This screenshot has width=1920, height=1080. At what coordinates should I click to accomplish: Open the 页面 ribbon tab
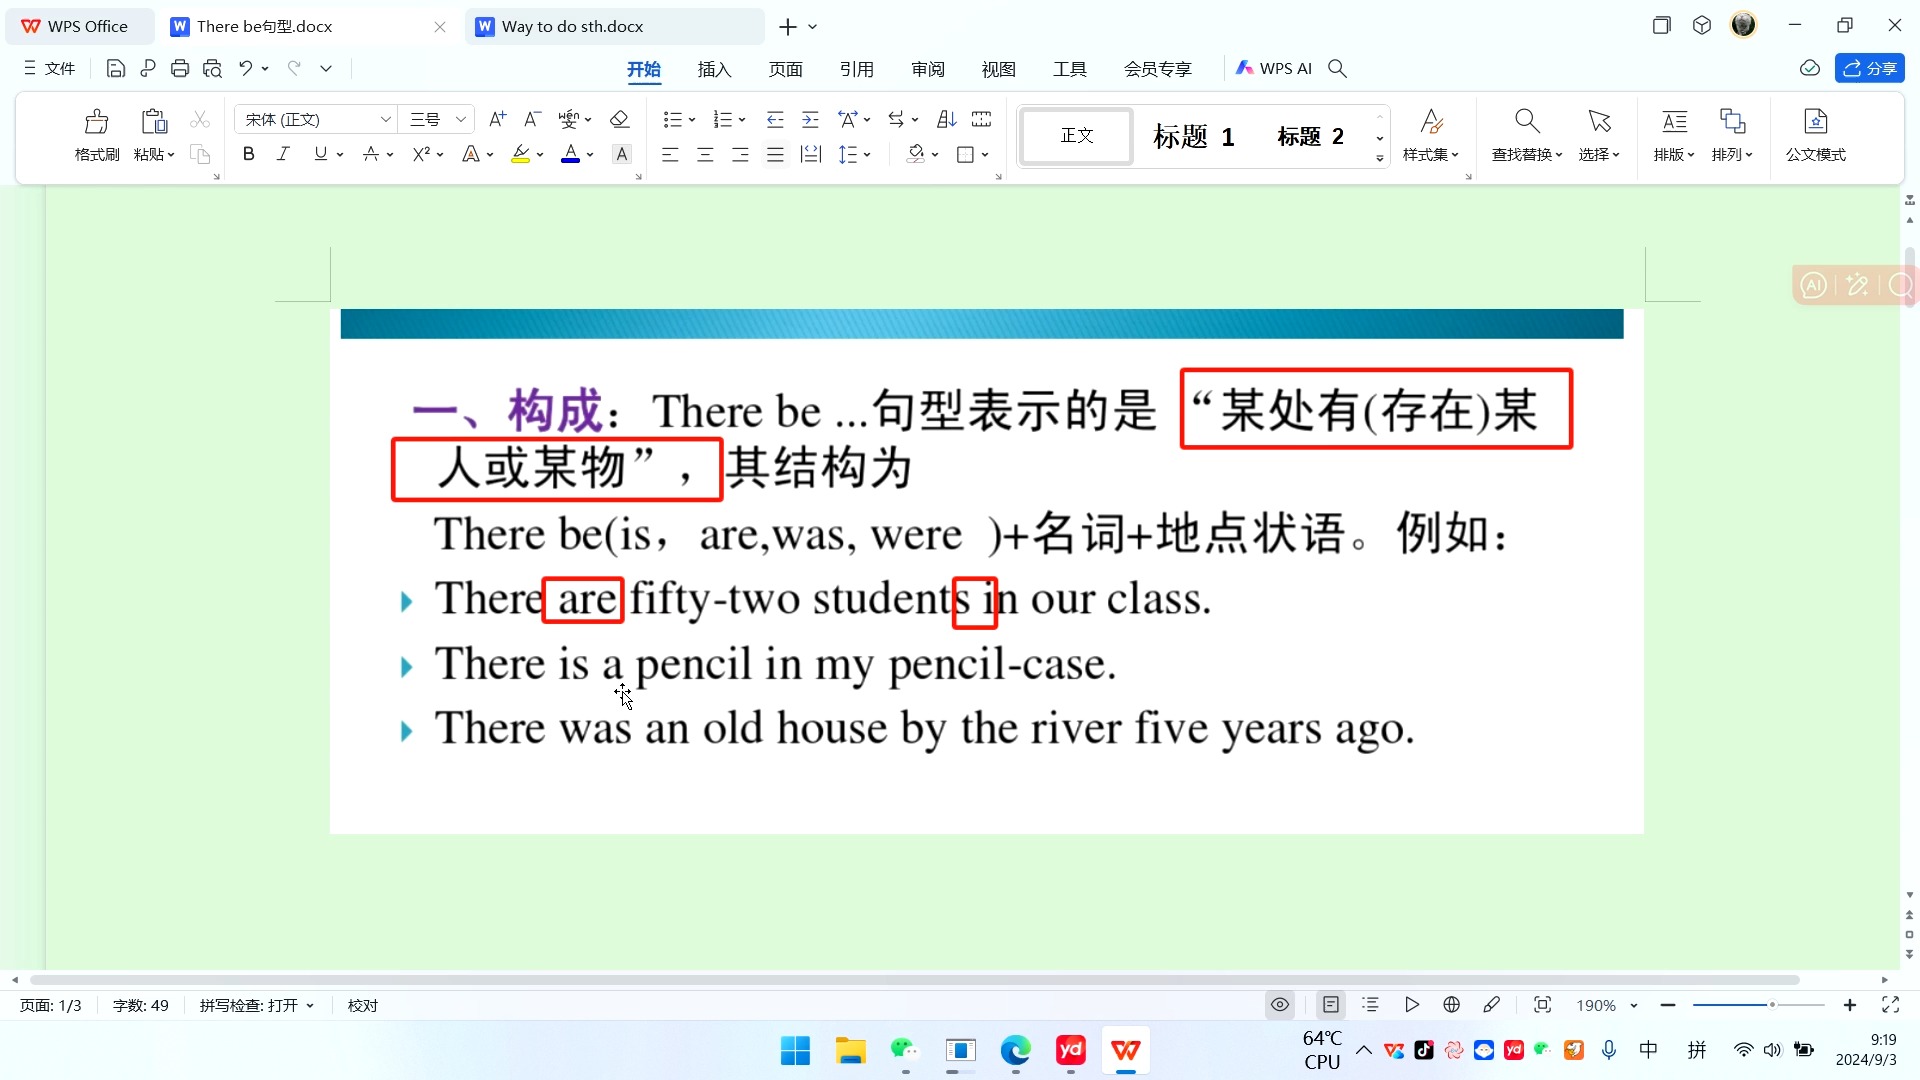point(786,69)
